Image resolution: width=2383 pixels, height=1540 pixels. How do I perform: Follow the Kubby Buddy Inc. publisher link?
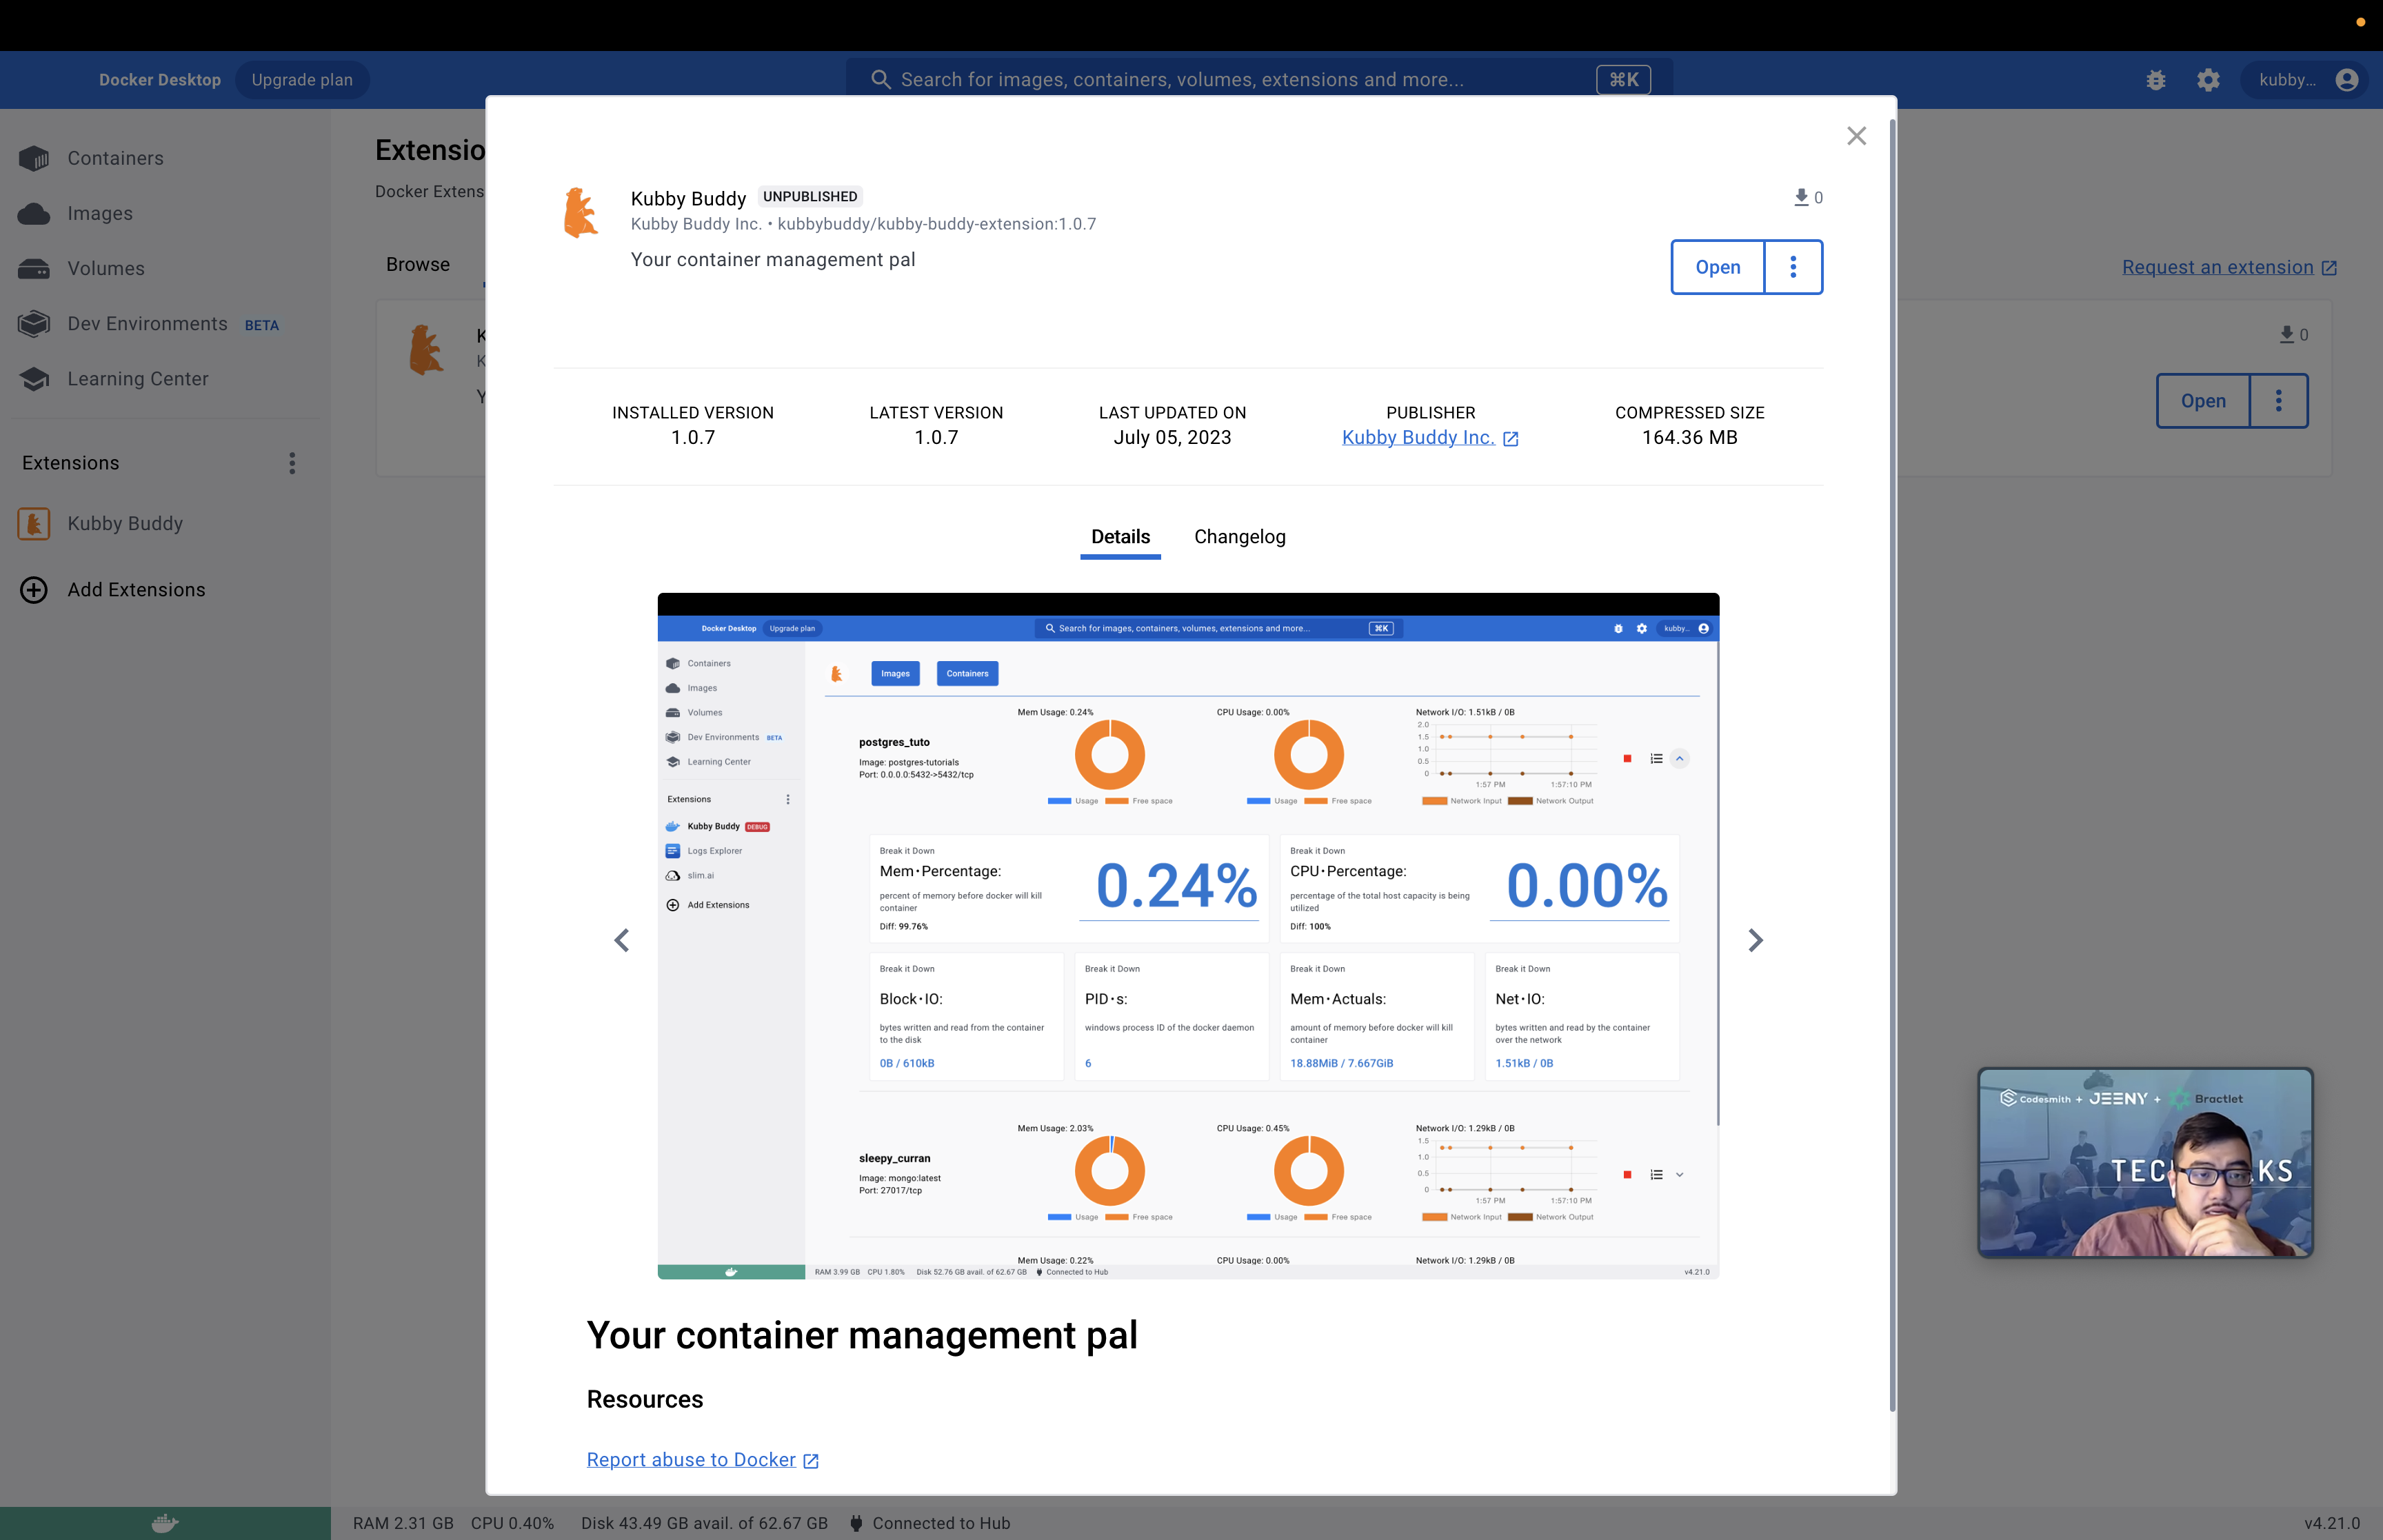(x=1417, y=438)
